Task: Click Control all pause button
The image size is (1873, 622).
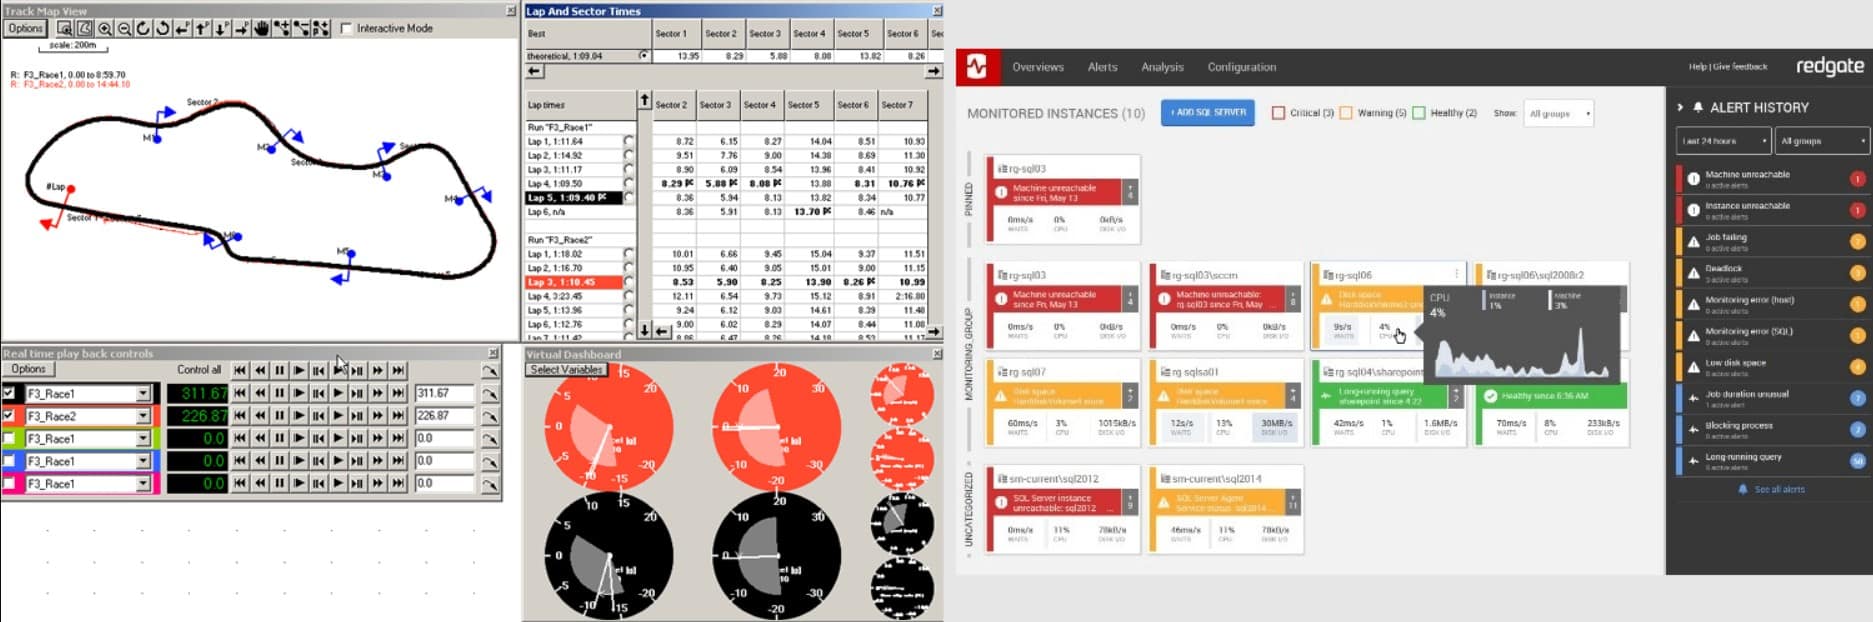Action: (x=279, y=370)
